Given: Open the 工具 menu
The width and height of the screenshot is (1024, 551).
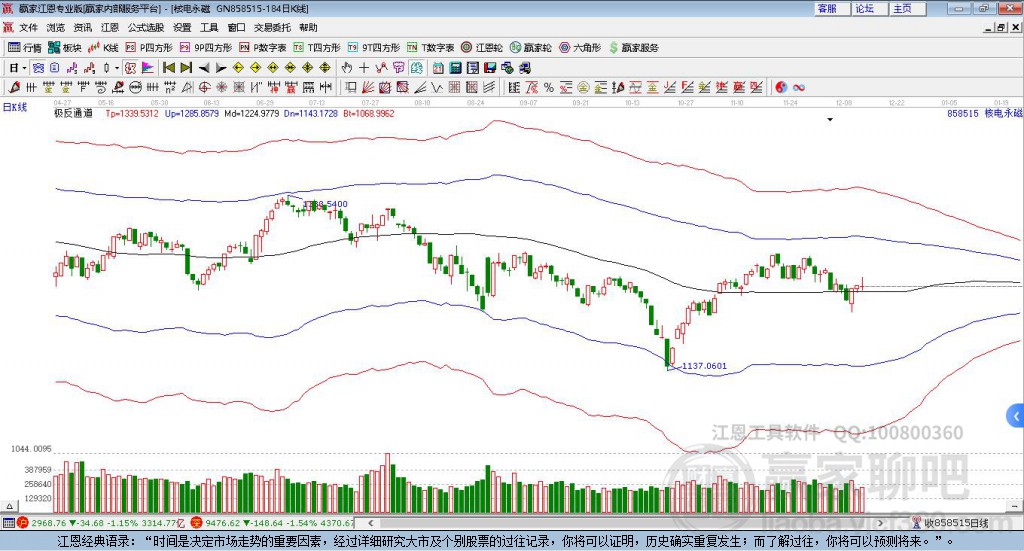Looking at the screenshot, I should tap(209, 27).
